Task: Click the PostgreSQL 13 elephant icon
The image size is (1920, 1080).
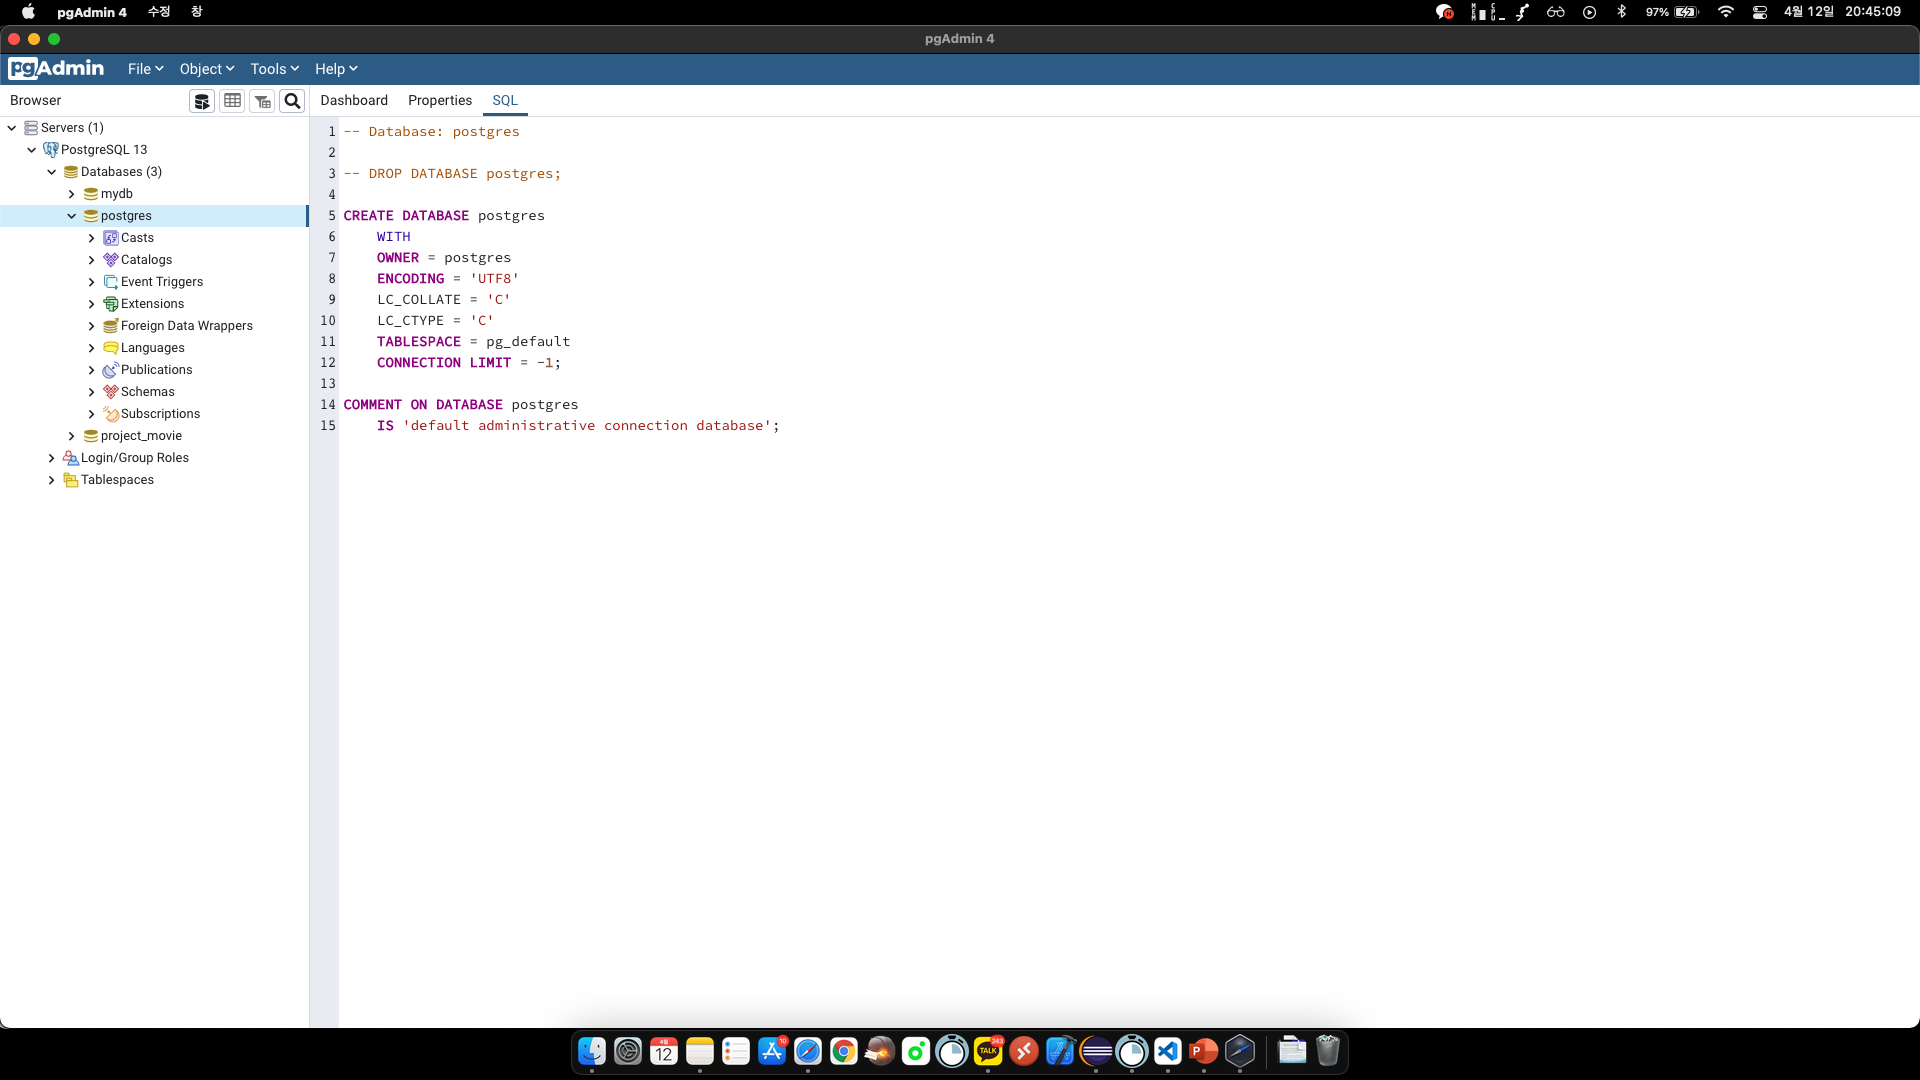Action: 51,150
